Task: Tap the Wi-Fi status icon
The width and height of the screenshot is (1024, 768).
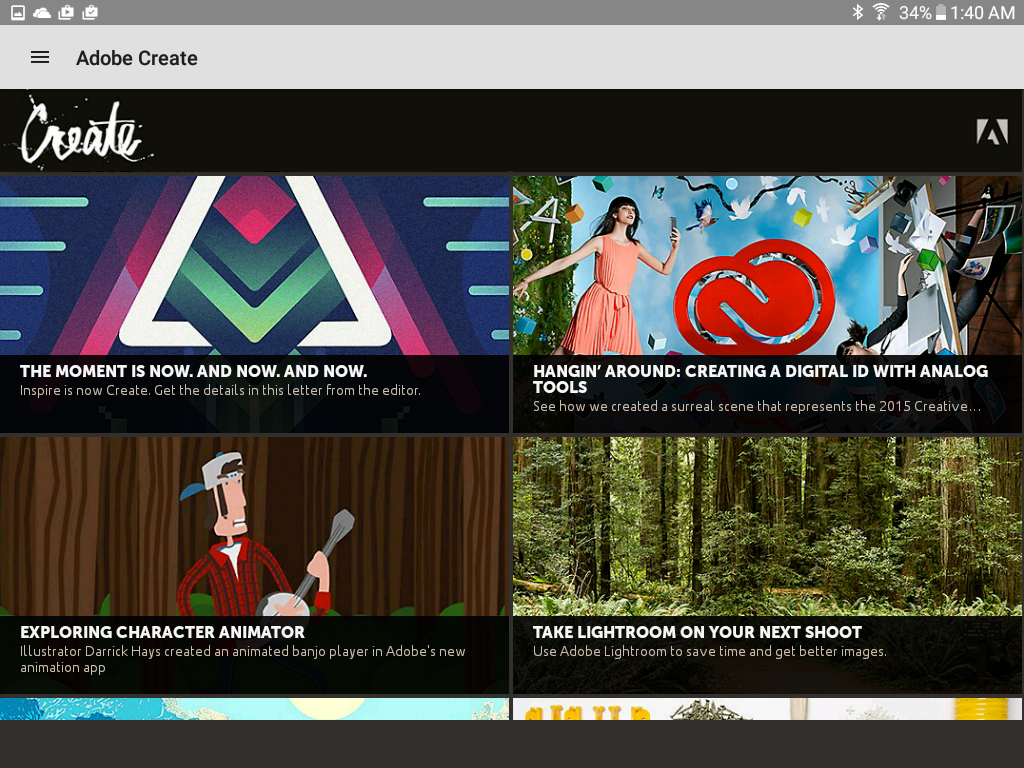Action: [880, 12]
